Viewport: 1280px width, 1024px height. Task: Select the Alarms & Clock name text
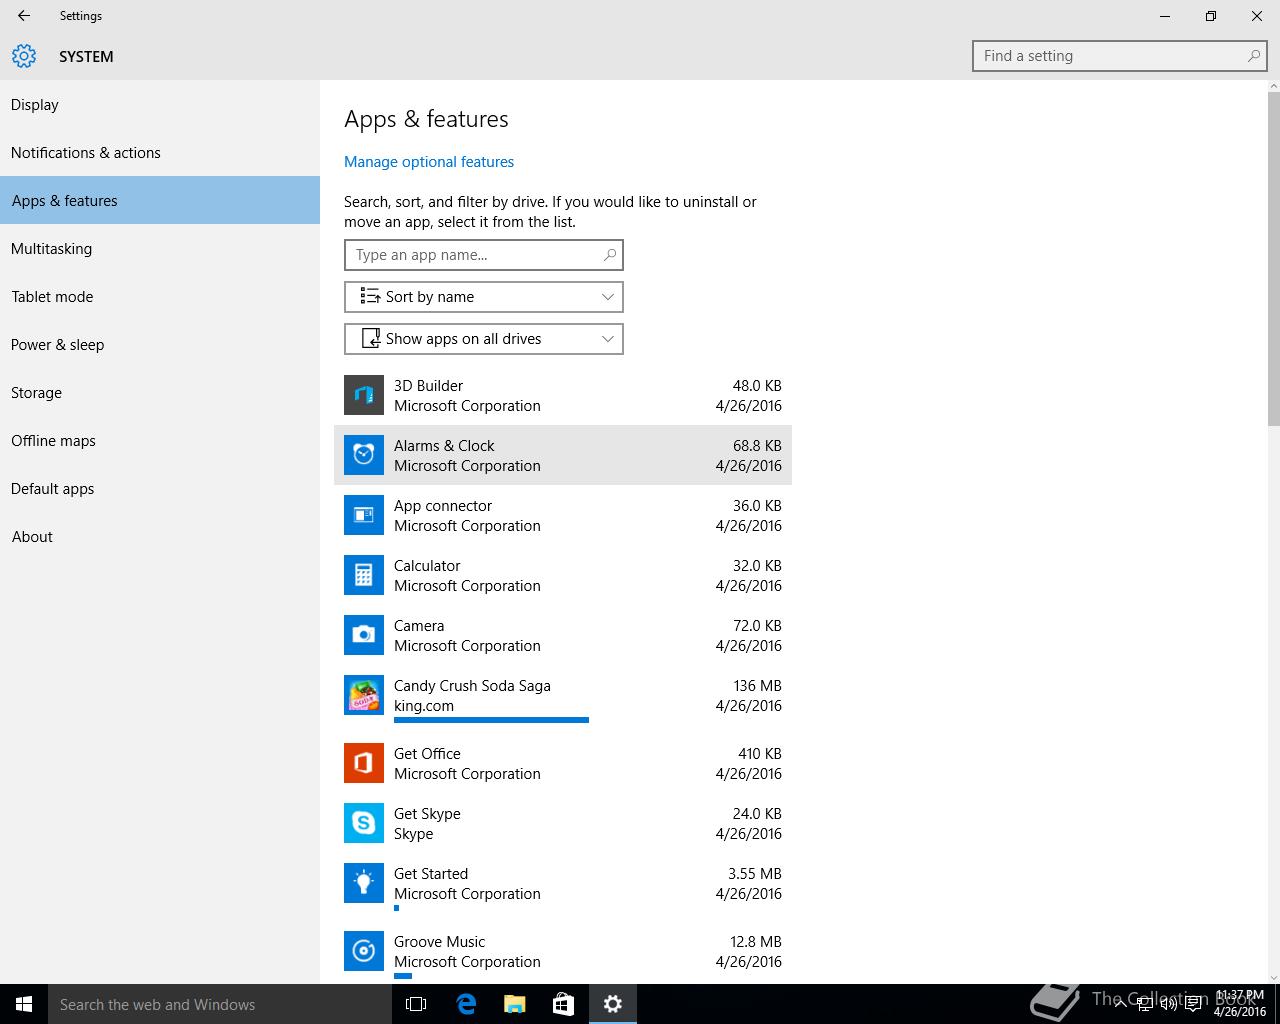tap(444, 446)
